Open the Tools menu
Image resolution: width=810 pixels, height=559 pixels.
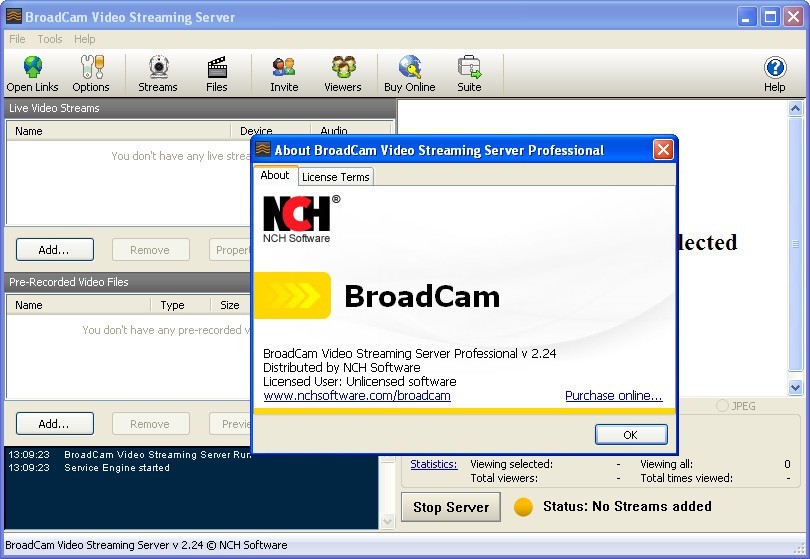pyautogui.click(x=50, y=39)
